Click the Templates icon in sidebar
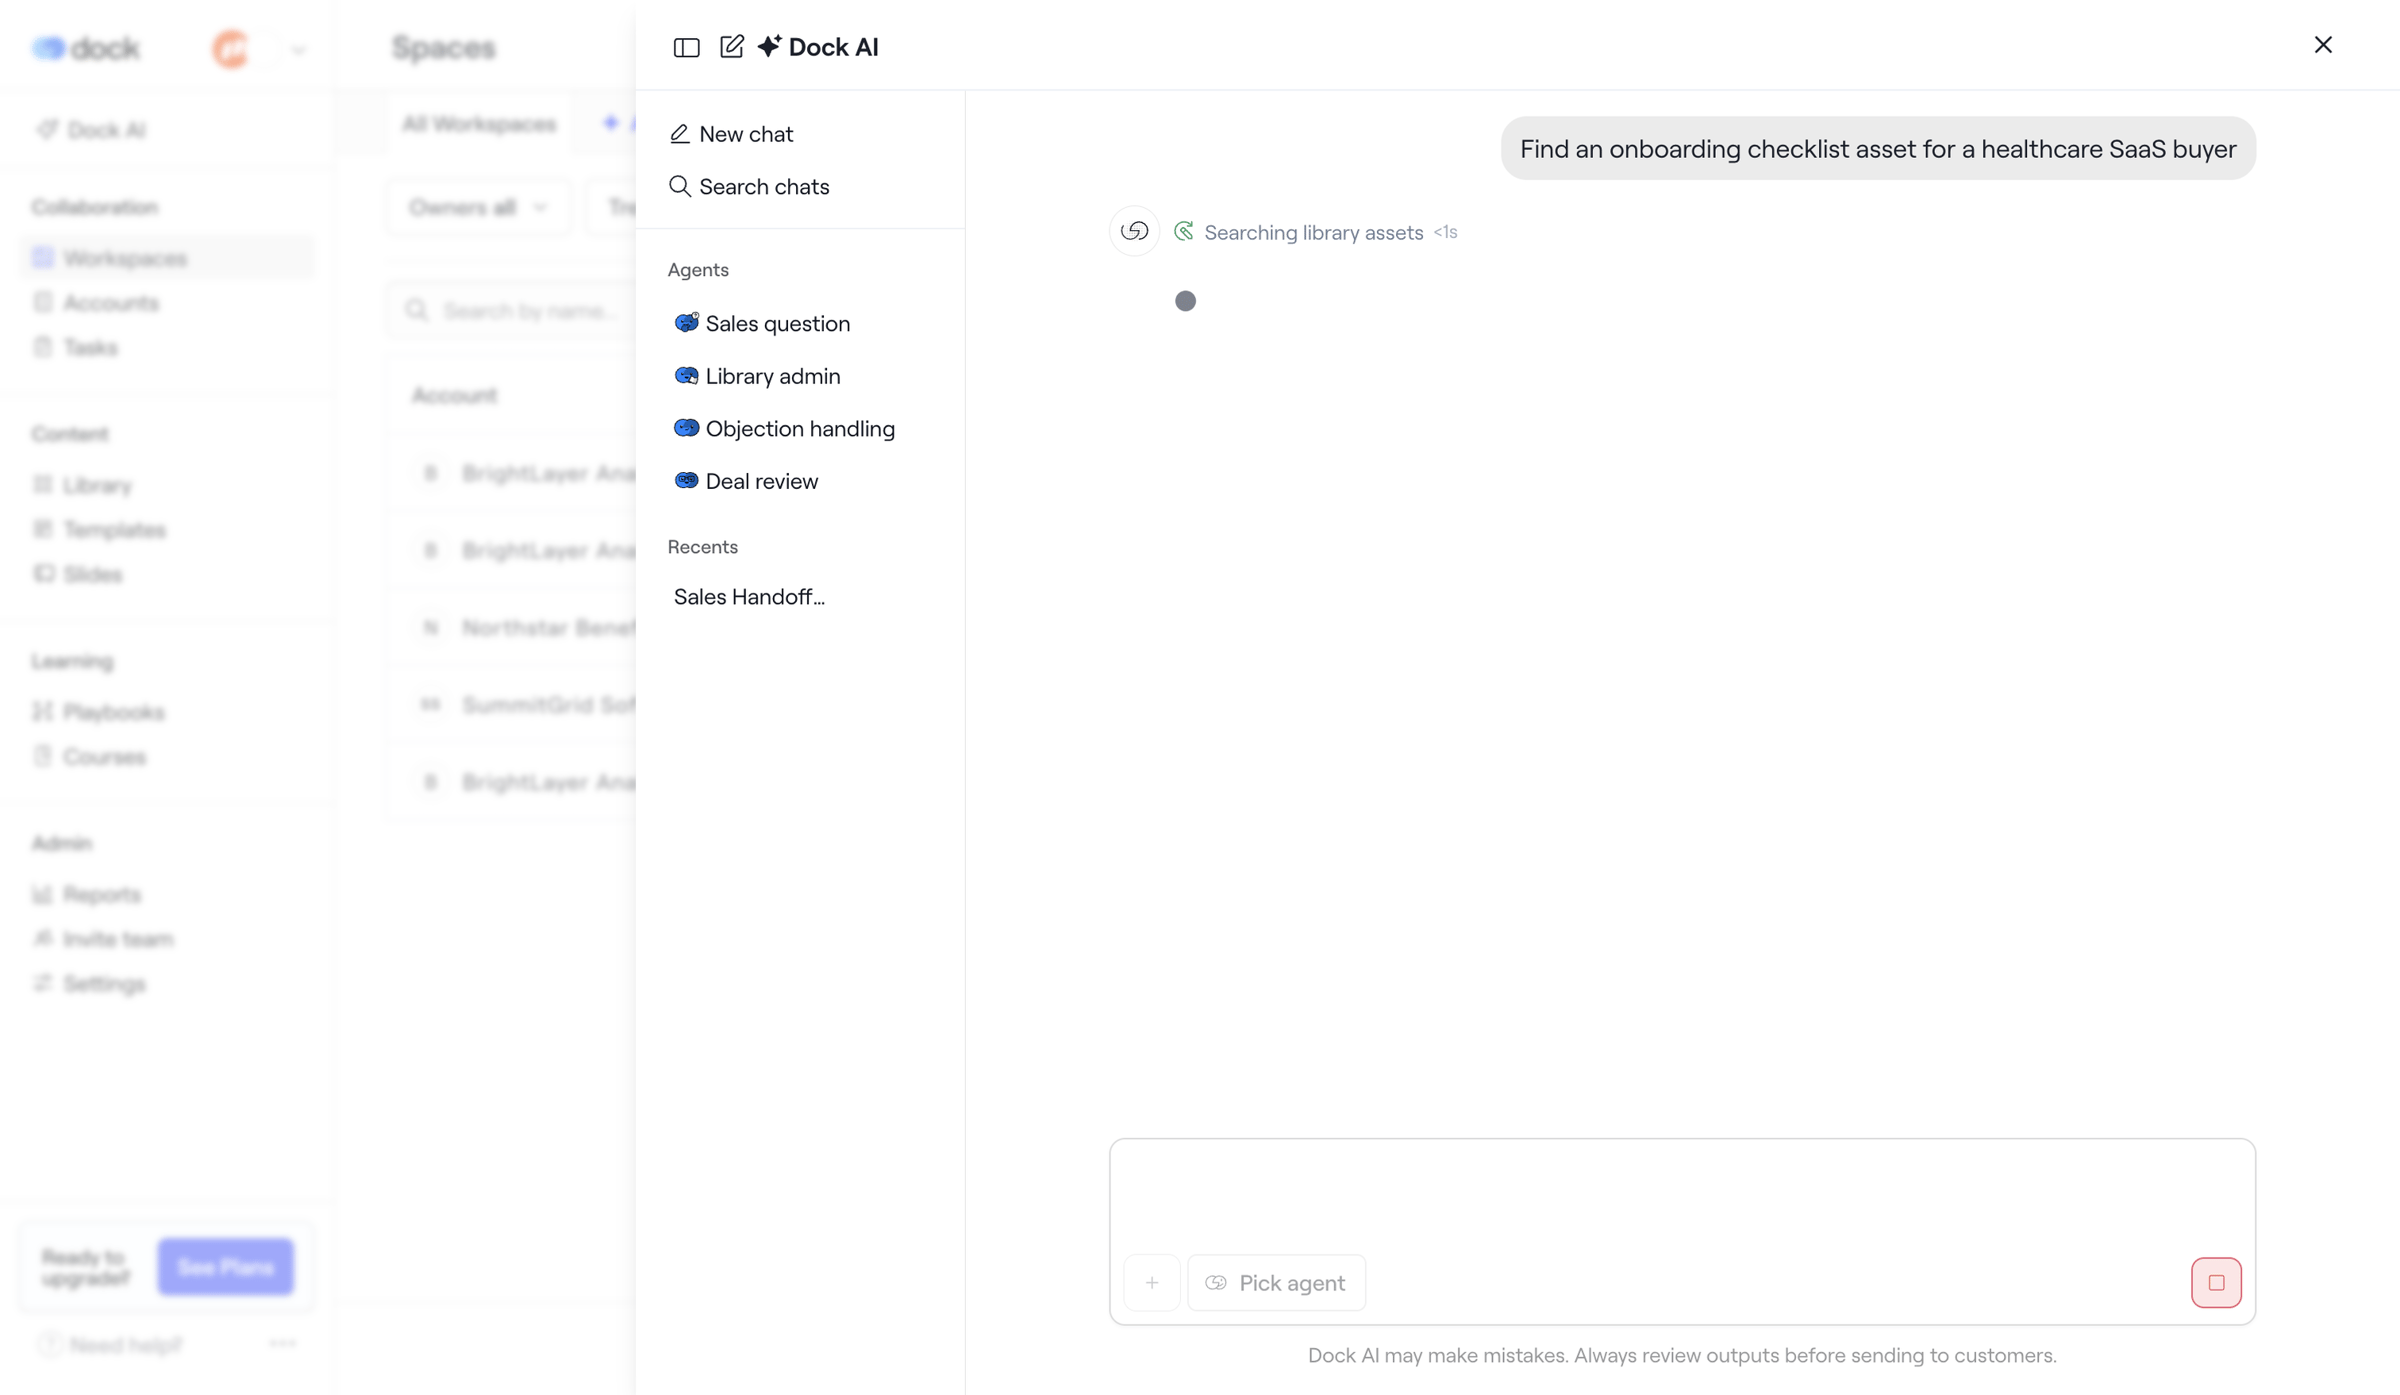Image resolution: width=2400 pixels, height=1395 pixels. pyautogui.click(x=42, y=529)
